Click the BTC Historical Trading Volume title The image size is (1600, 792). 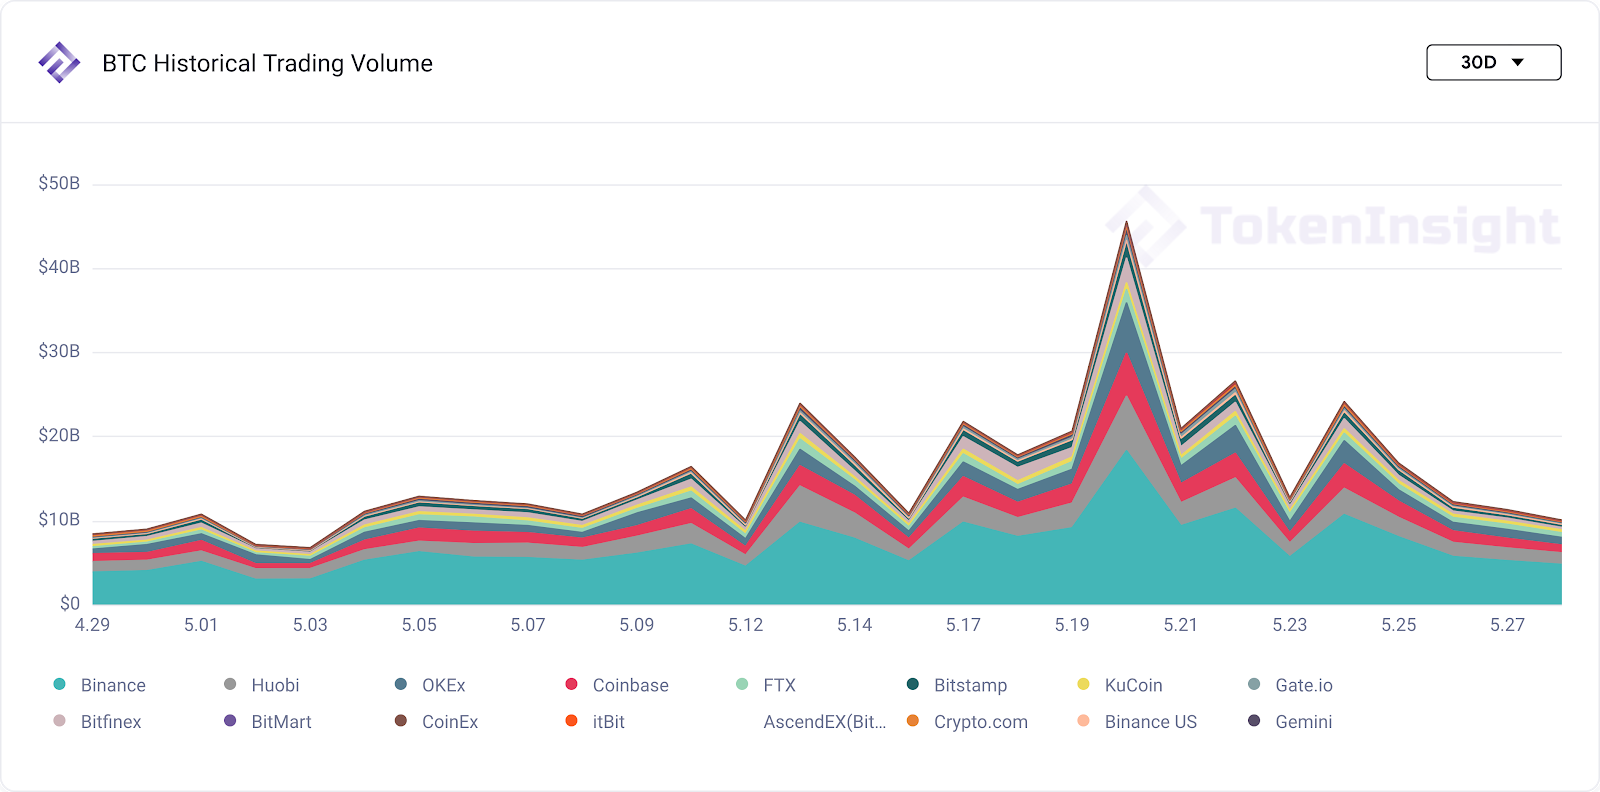[x=268, y=63]
